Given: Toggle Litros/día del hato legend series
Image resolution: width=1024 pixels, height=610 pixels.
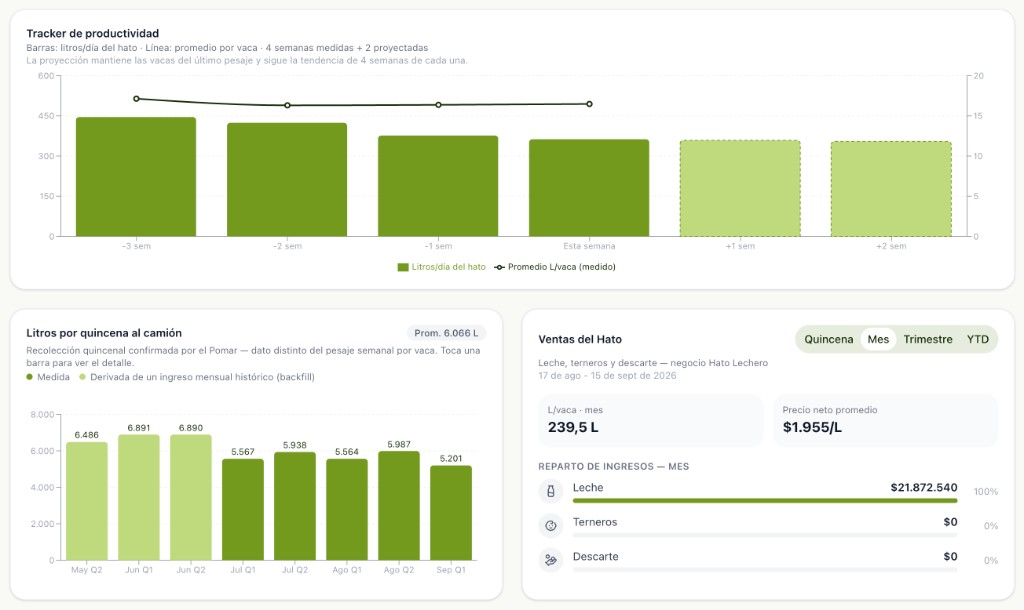Looking at the screenshot, I should click(x=441, y=266).
